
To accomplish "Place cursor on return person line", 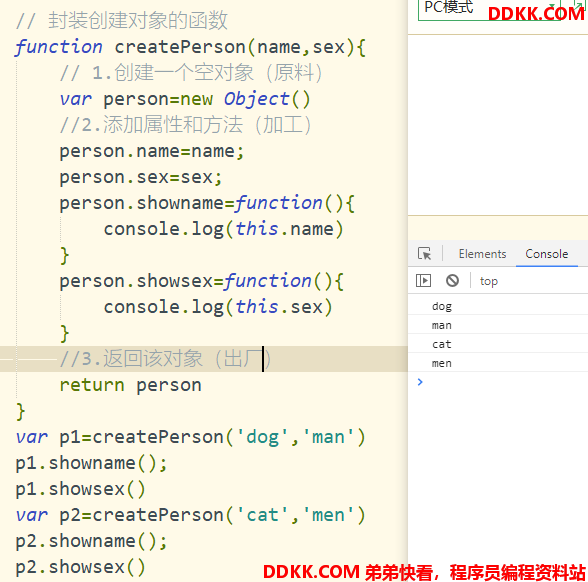I will 130,385.
